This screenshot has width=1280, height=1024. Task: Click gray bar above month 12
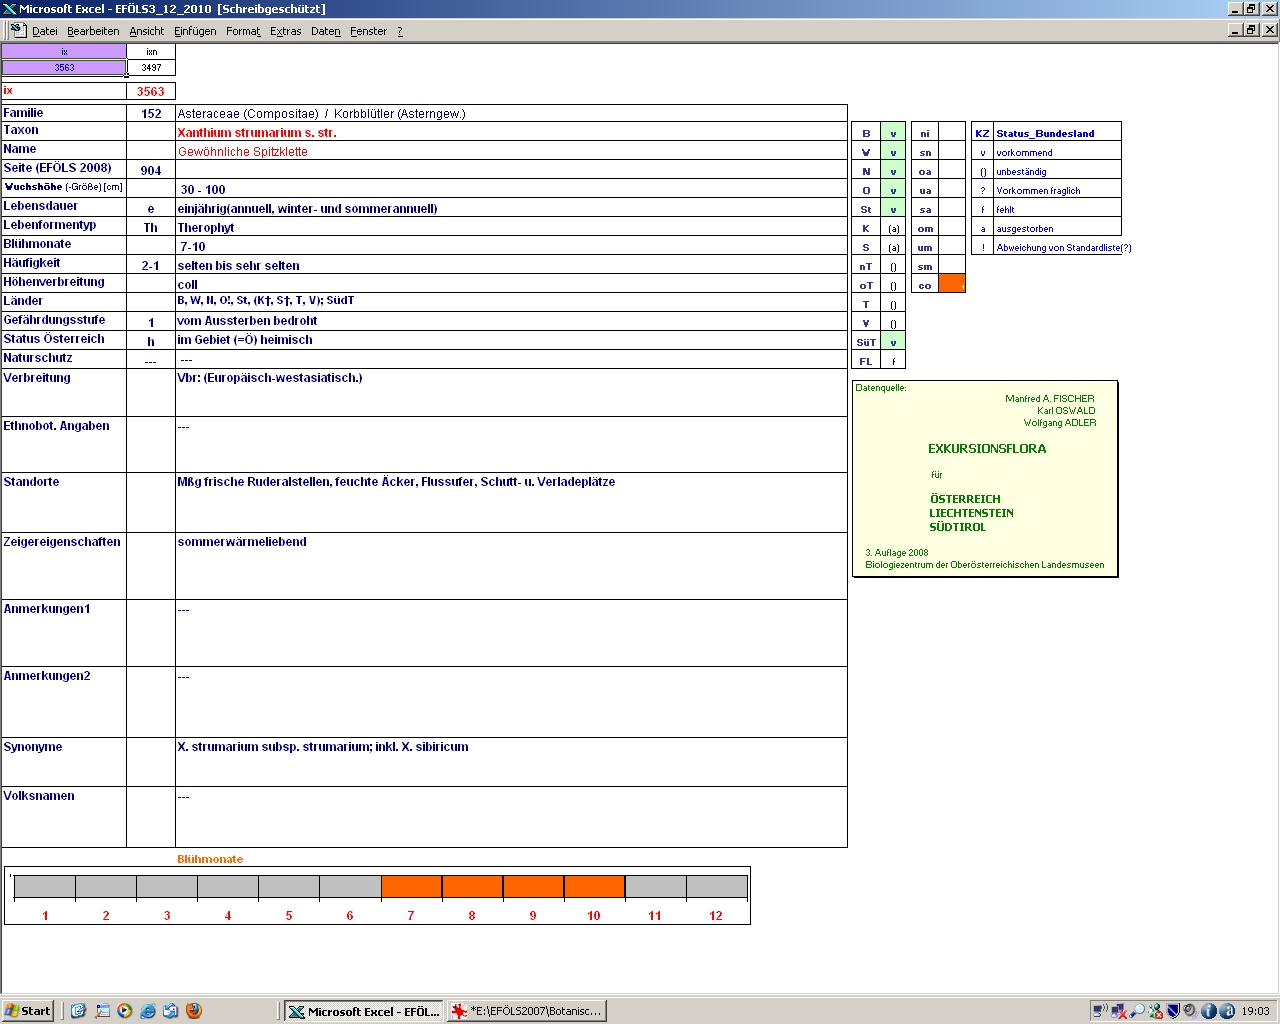(x=717, y=887)
